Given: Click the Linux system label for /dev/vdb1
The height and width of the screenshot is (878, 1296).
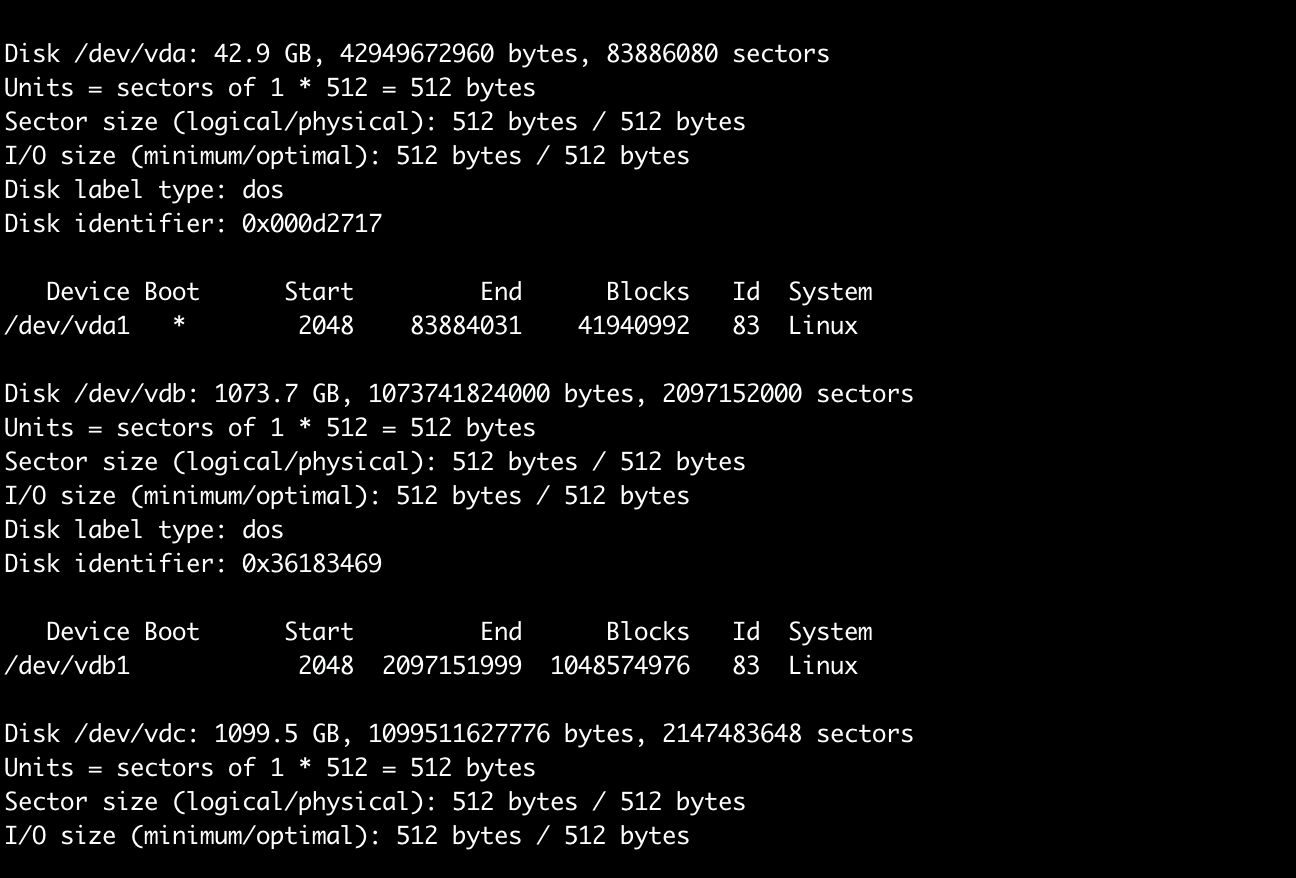Looking at the screenshot, I should point(823,666).
